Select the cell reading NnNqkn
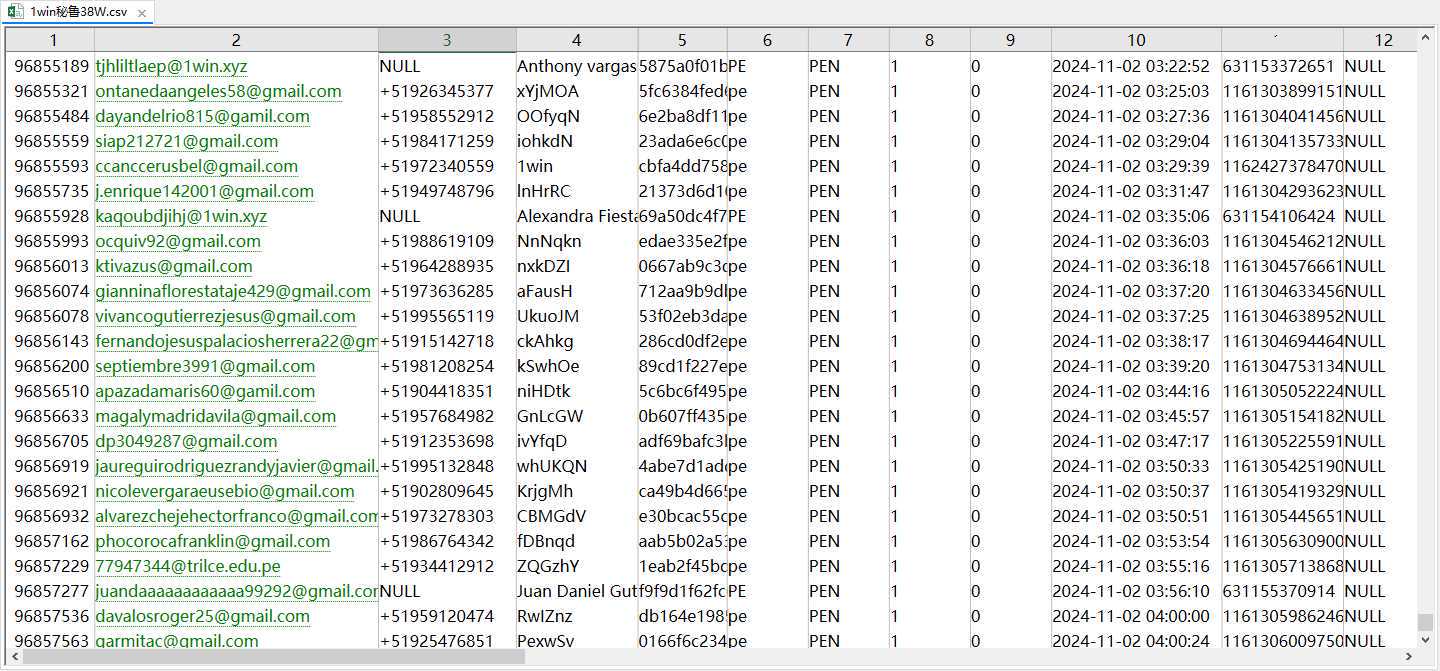This screenshot has height=671, width=1440. click(x=577, y=241)
